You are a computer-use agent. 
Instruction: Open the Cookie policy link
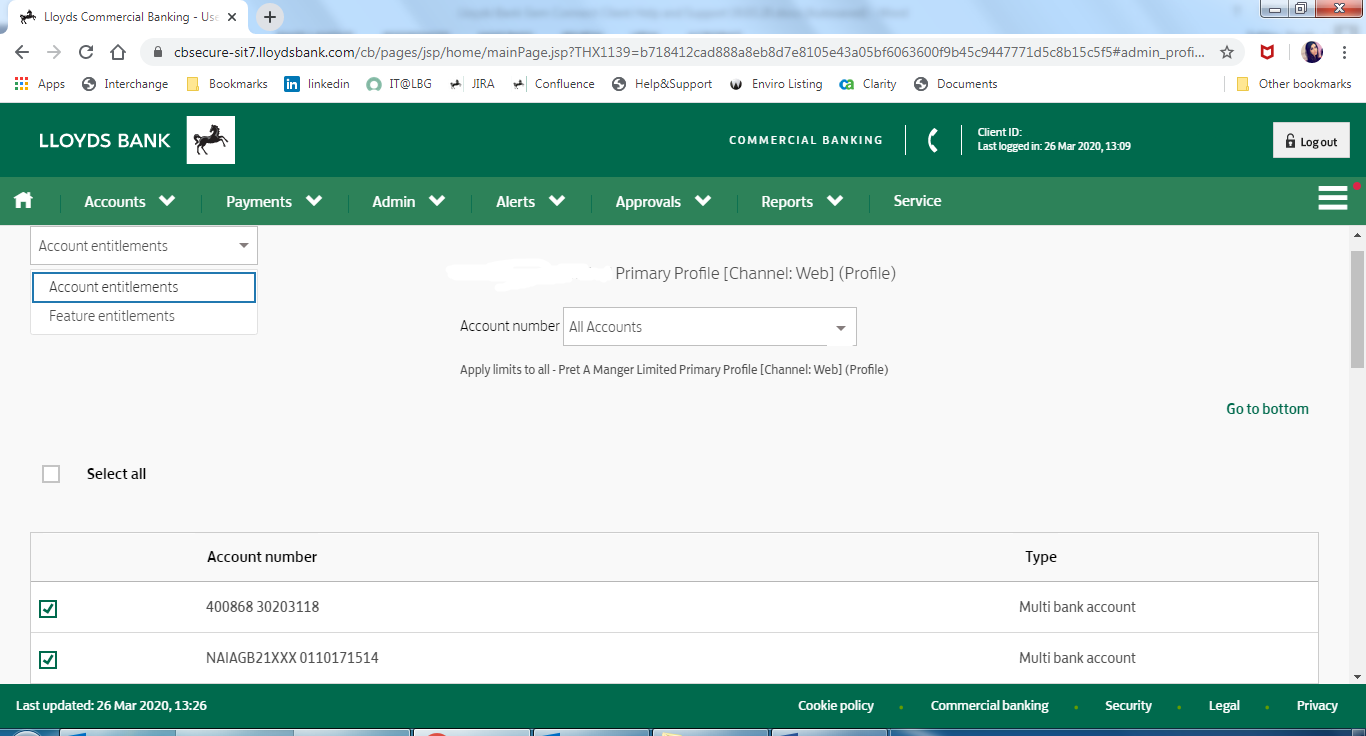[x=836, y=706]
